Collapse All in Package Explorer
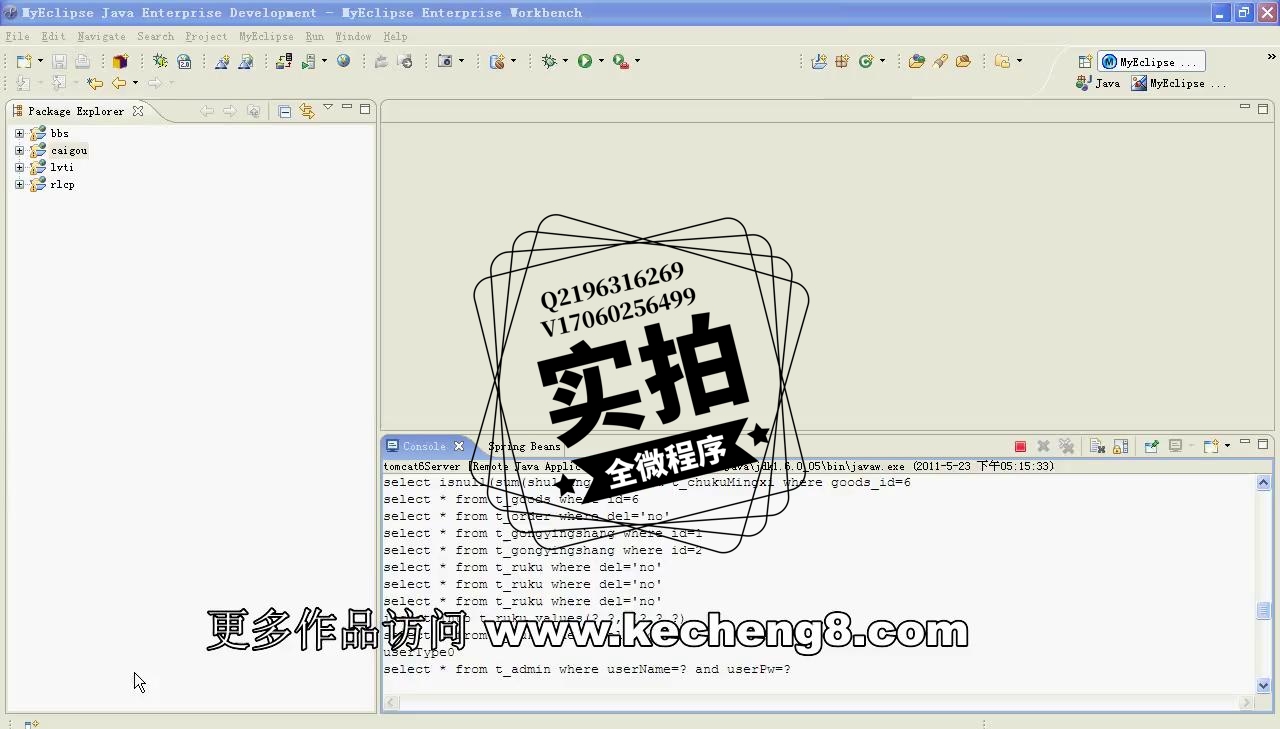Viewport: 1280px width, 729px height. (x=285, y=111)
